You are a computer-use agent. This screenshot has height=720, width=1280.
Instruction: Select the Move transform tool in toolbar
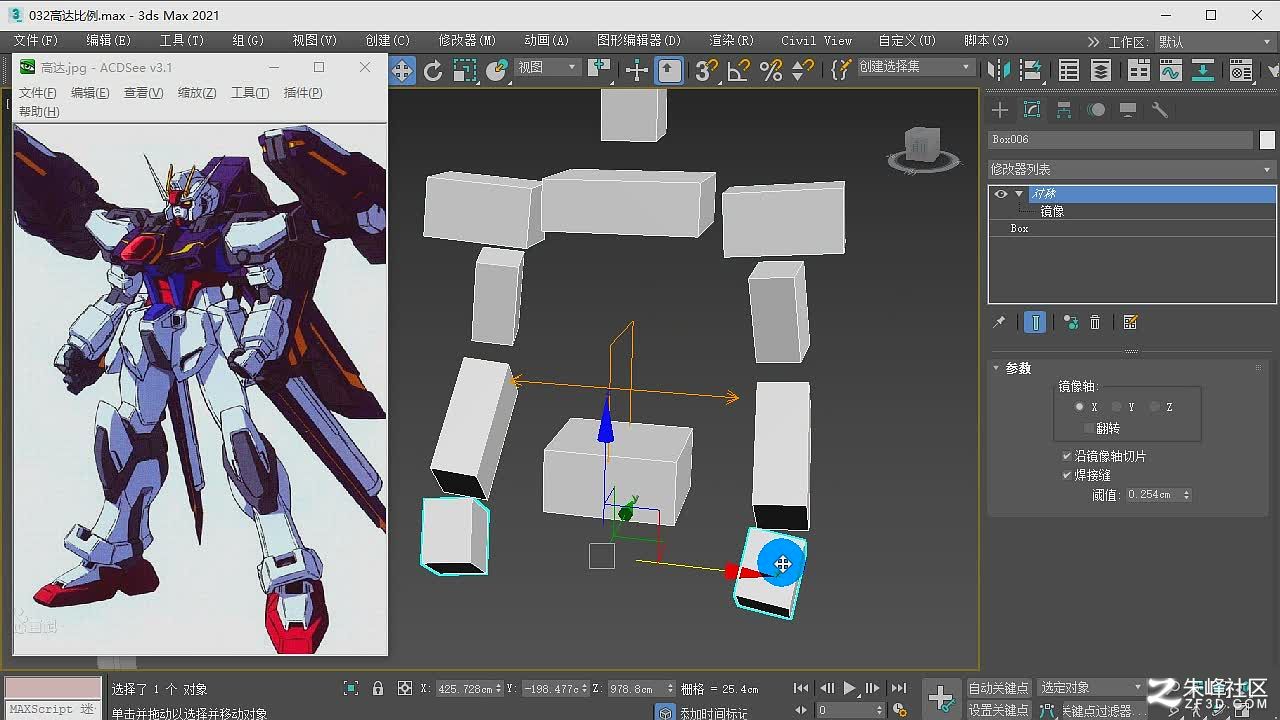(401, 70)
